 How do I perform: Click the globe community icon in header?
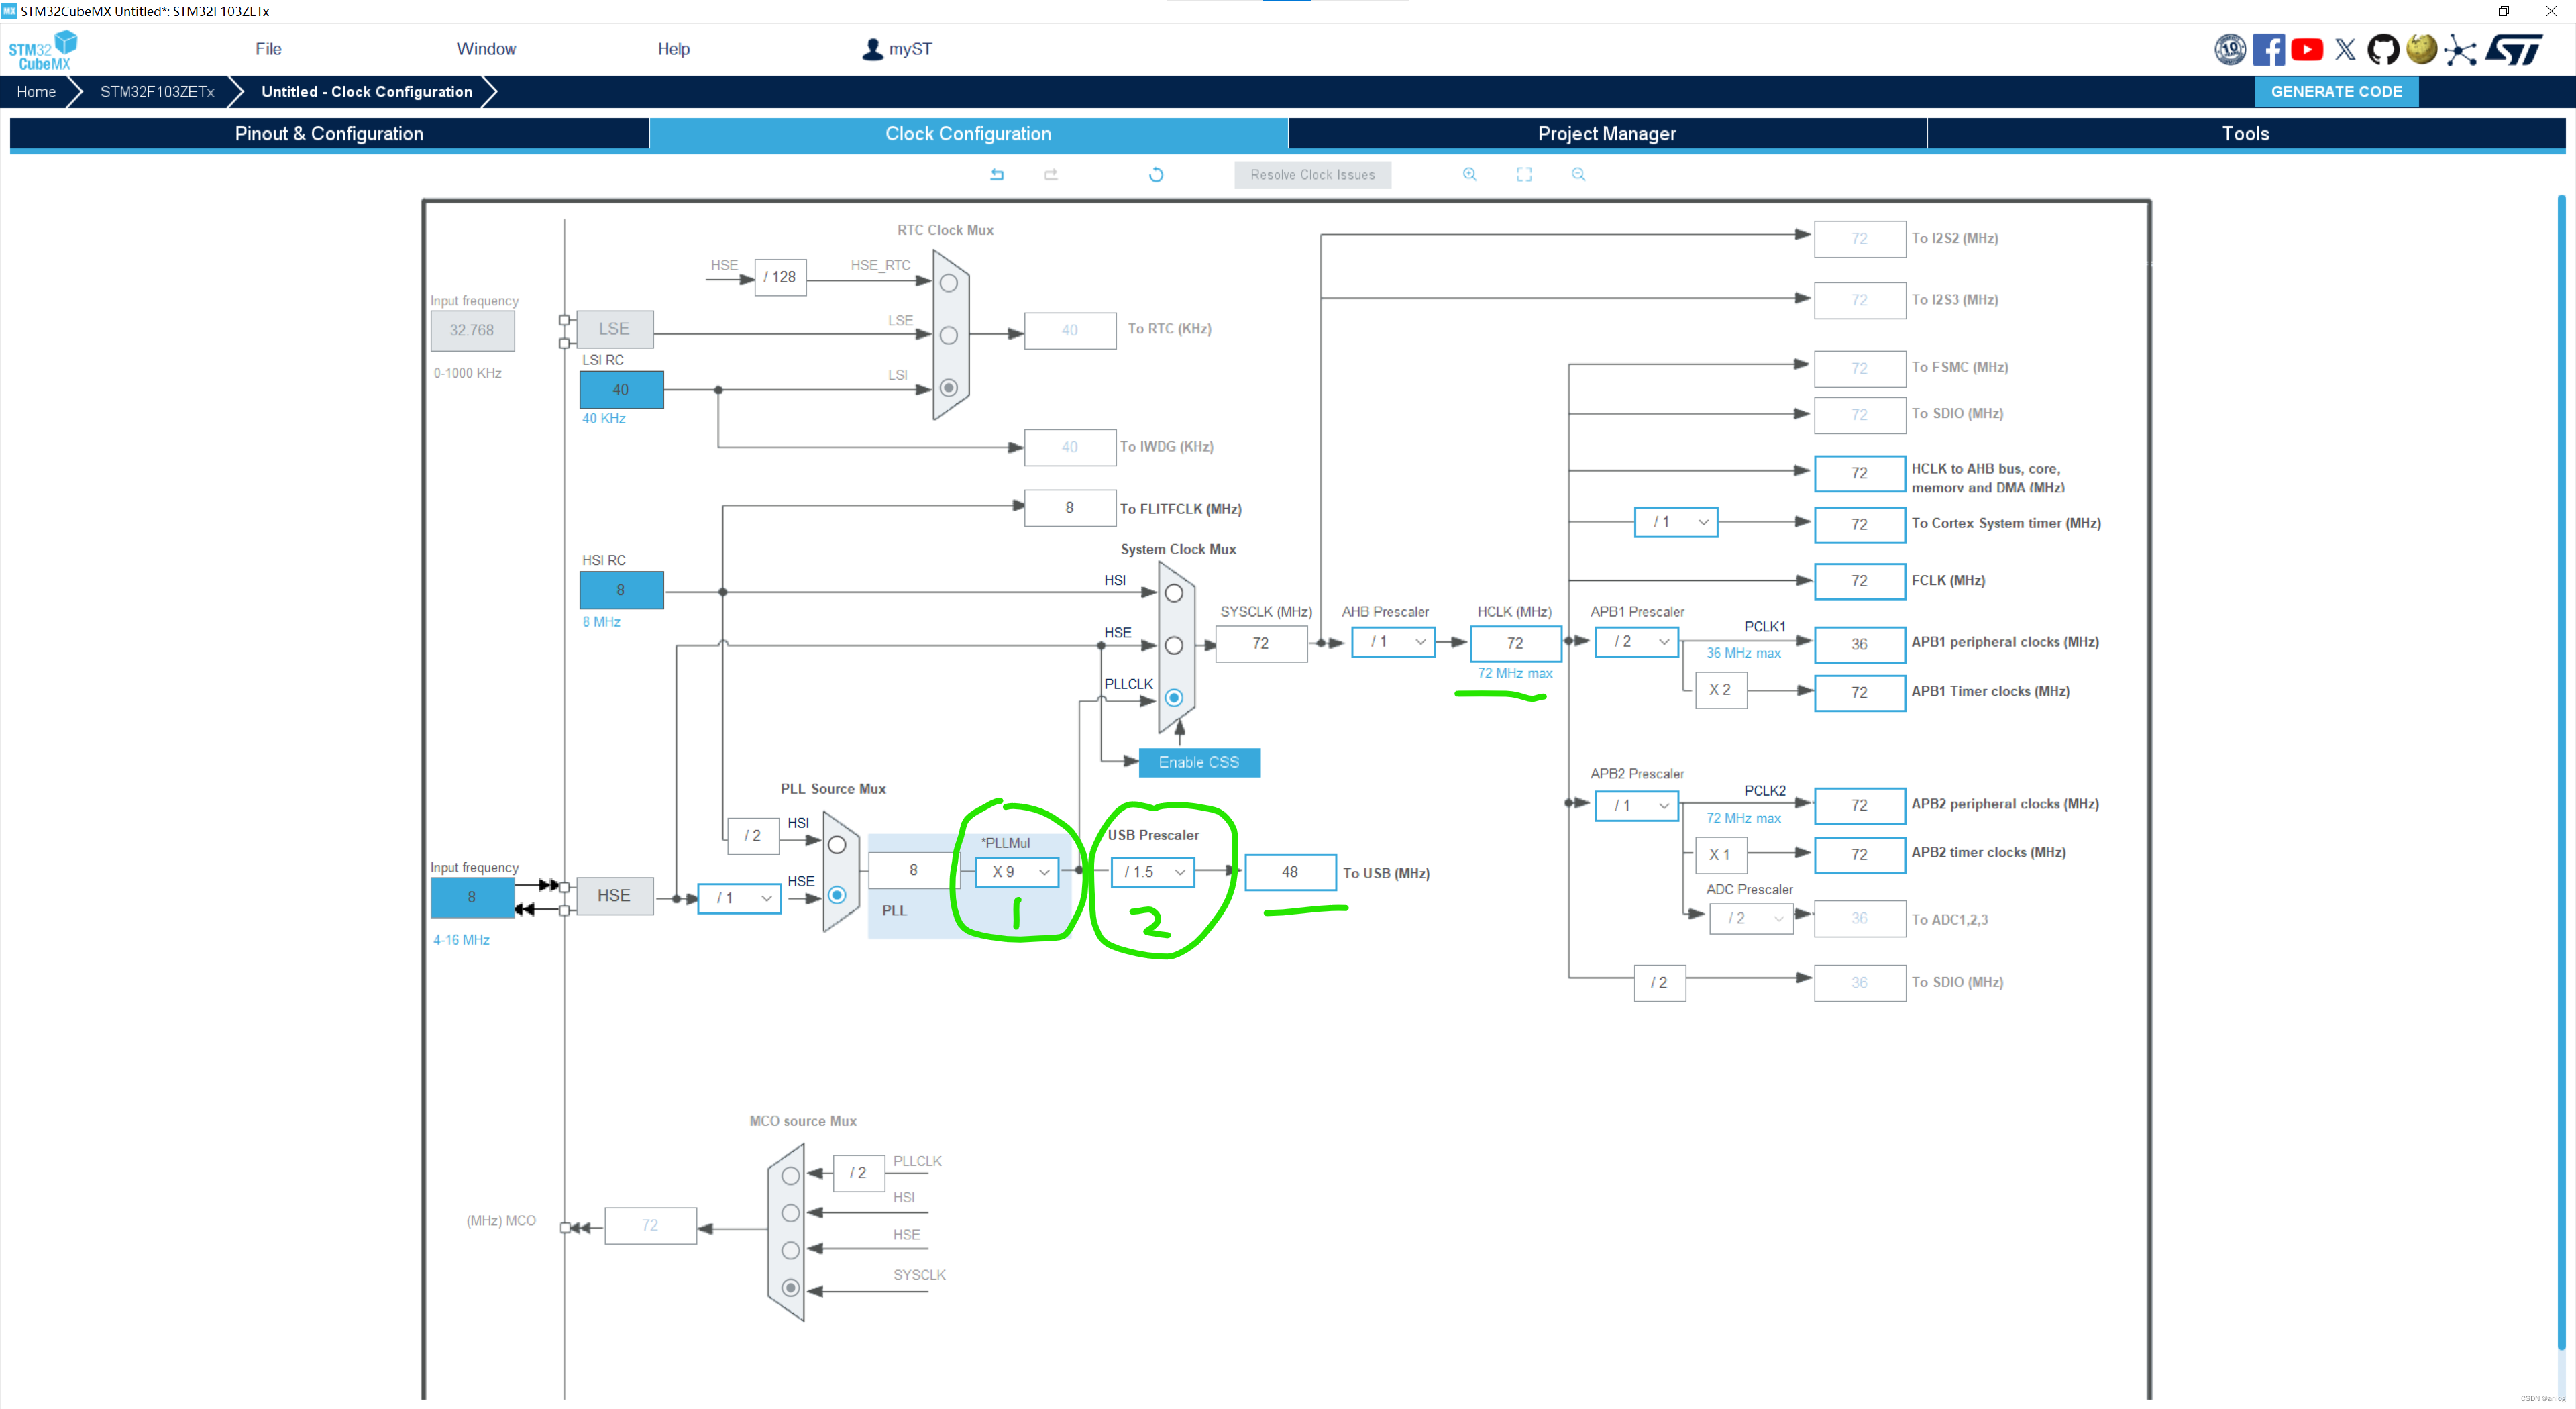2421,48
